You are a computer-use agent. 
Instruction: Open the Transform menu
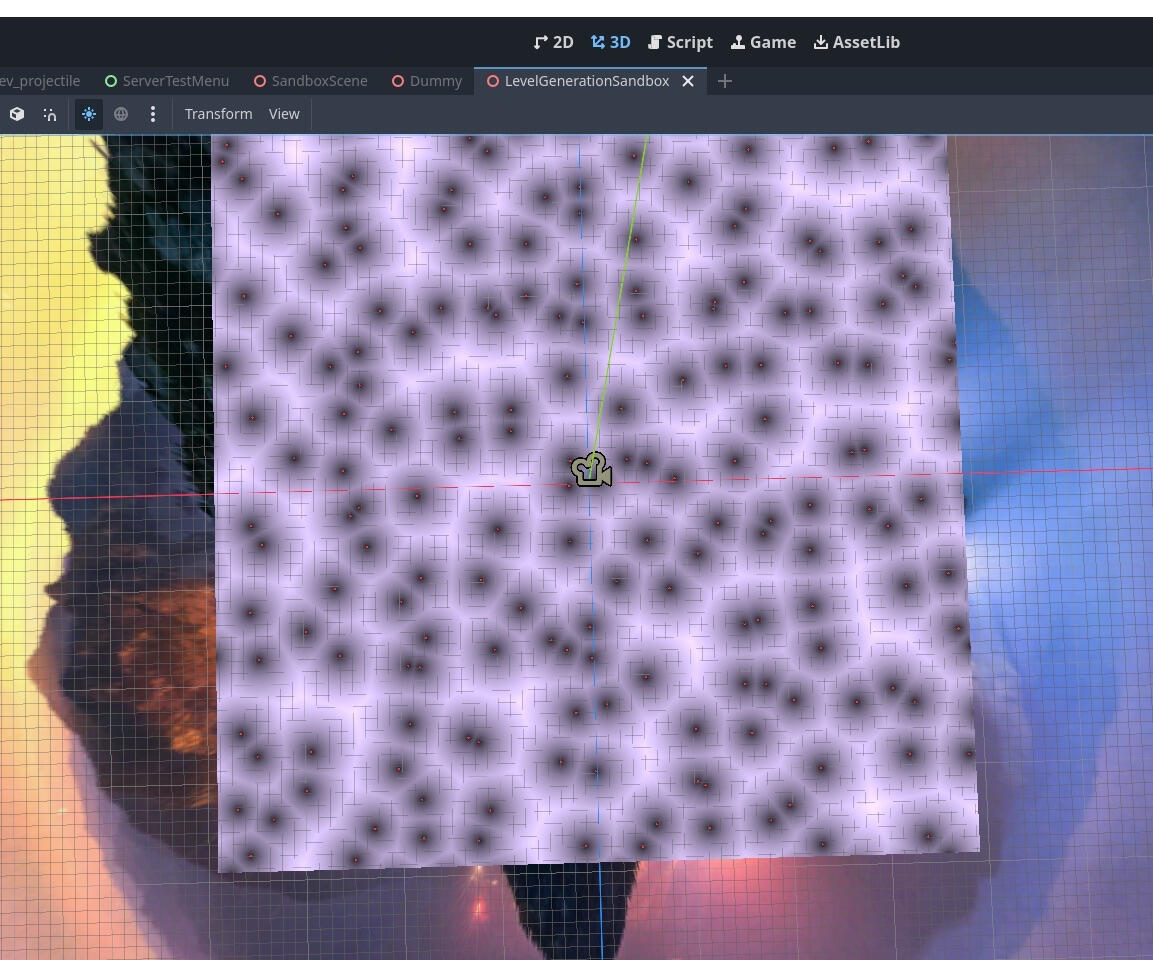pos(218,114)
